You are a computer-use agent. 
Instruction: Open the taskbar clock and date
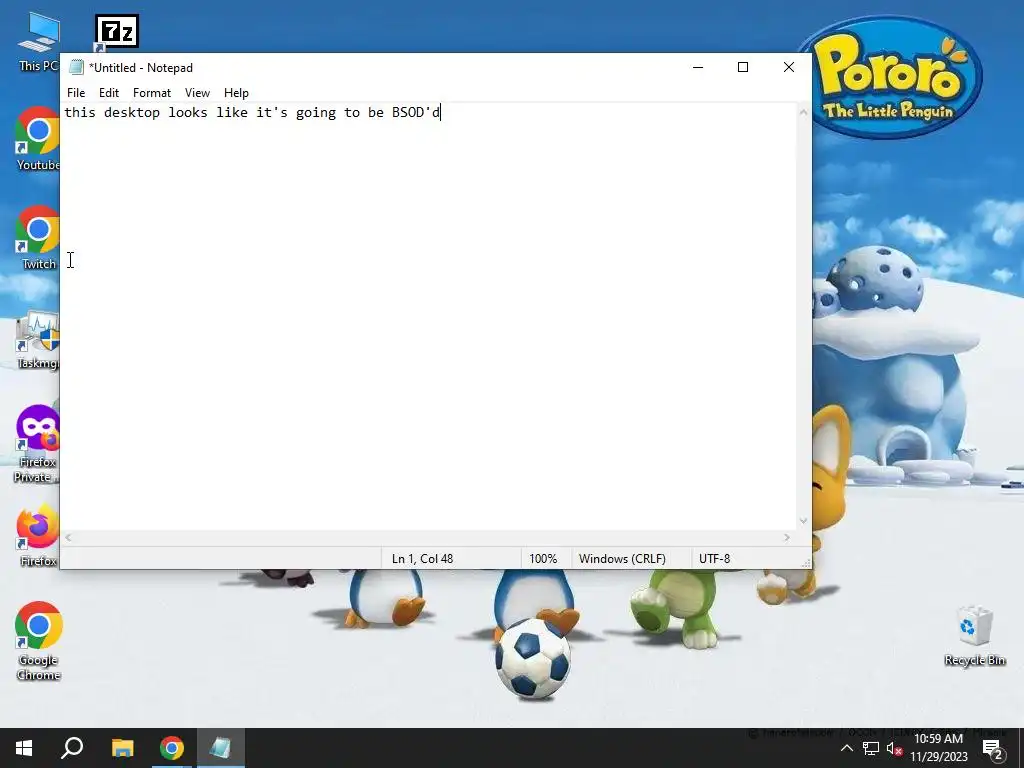pyautogui.click(x=938, y=748)
